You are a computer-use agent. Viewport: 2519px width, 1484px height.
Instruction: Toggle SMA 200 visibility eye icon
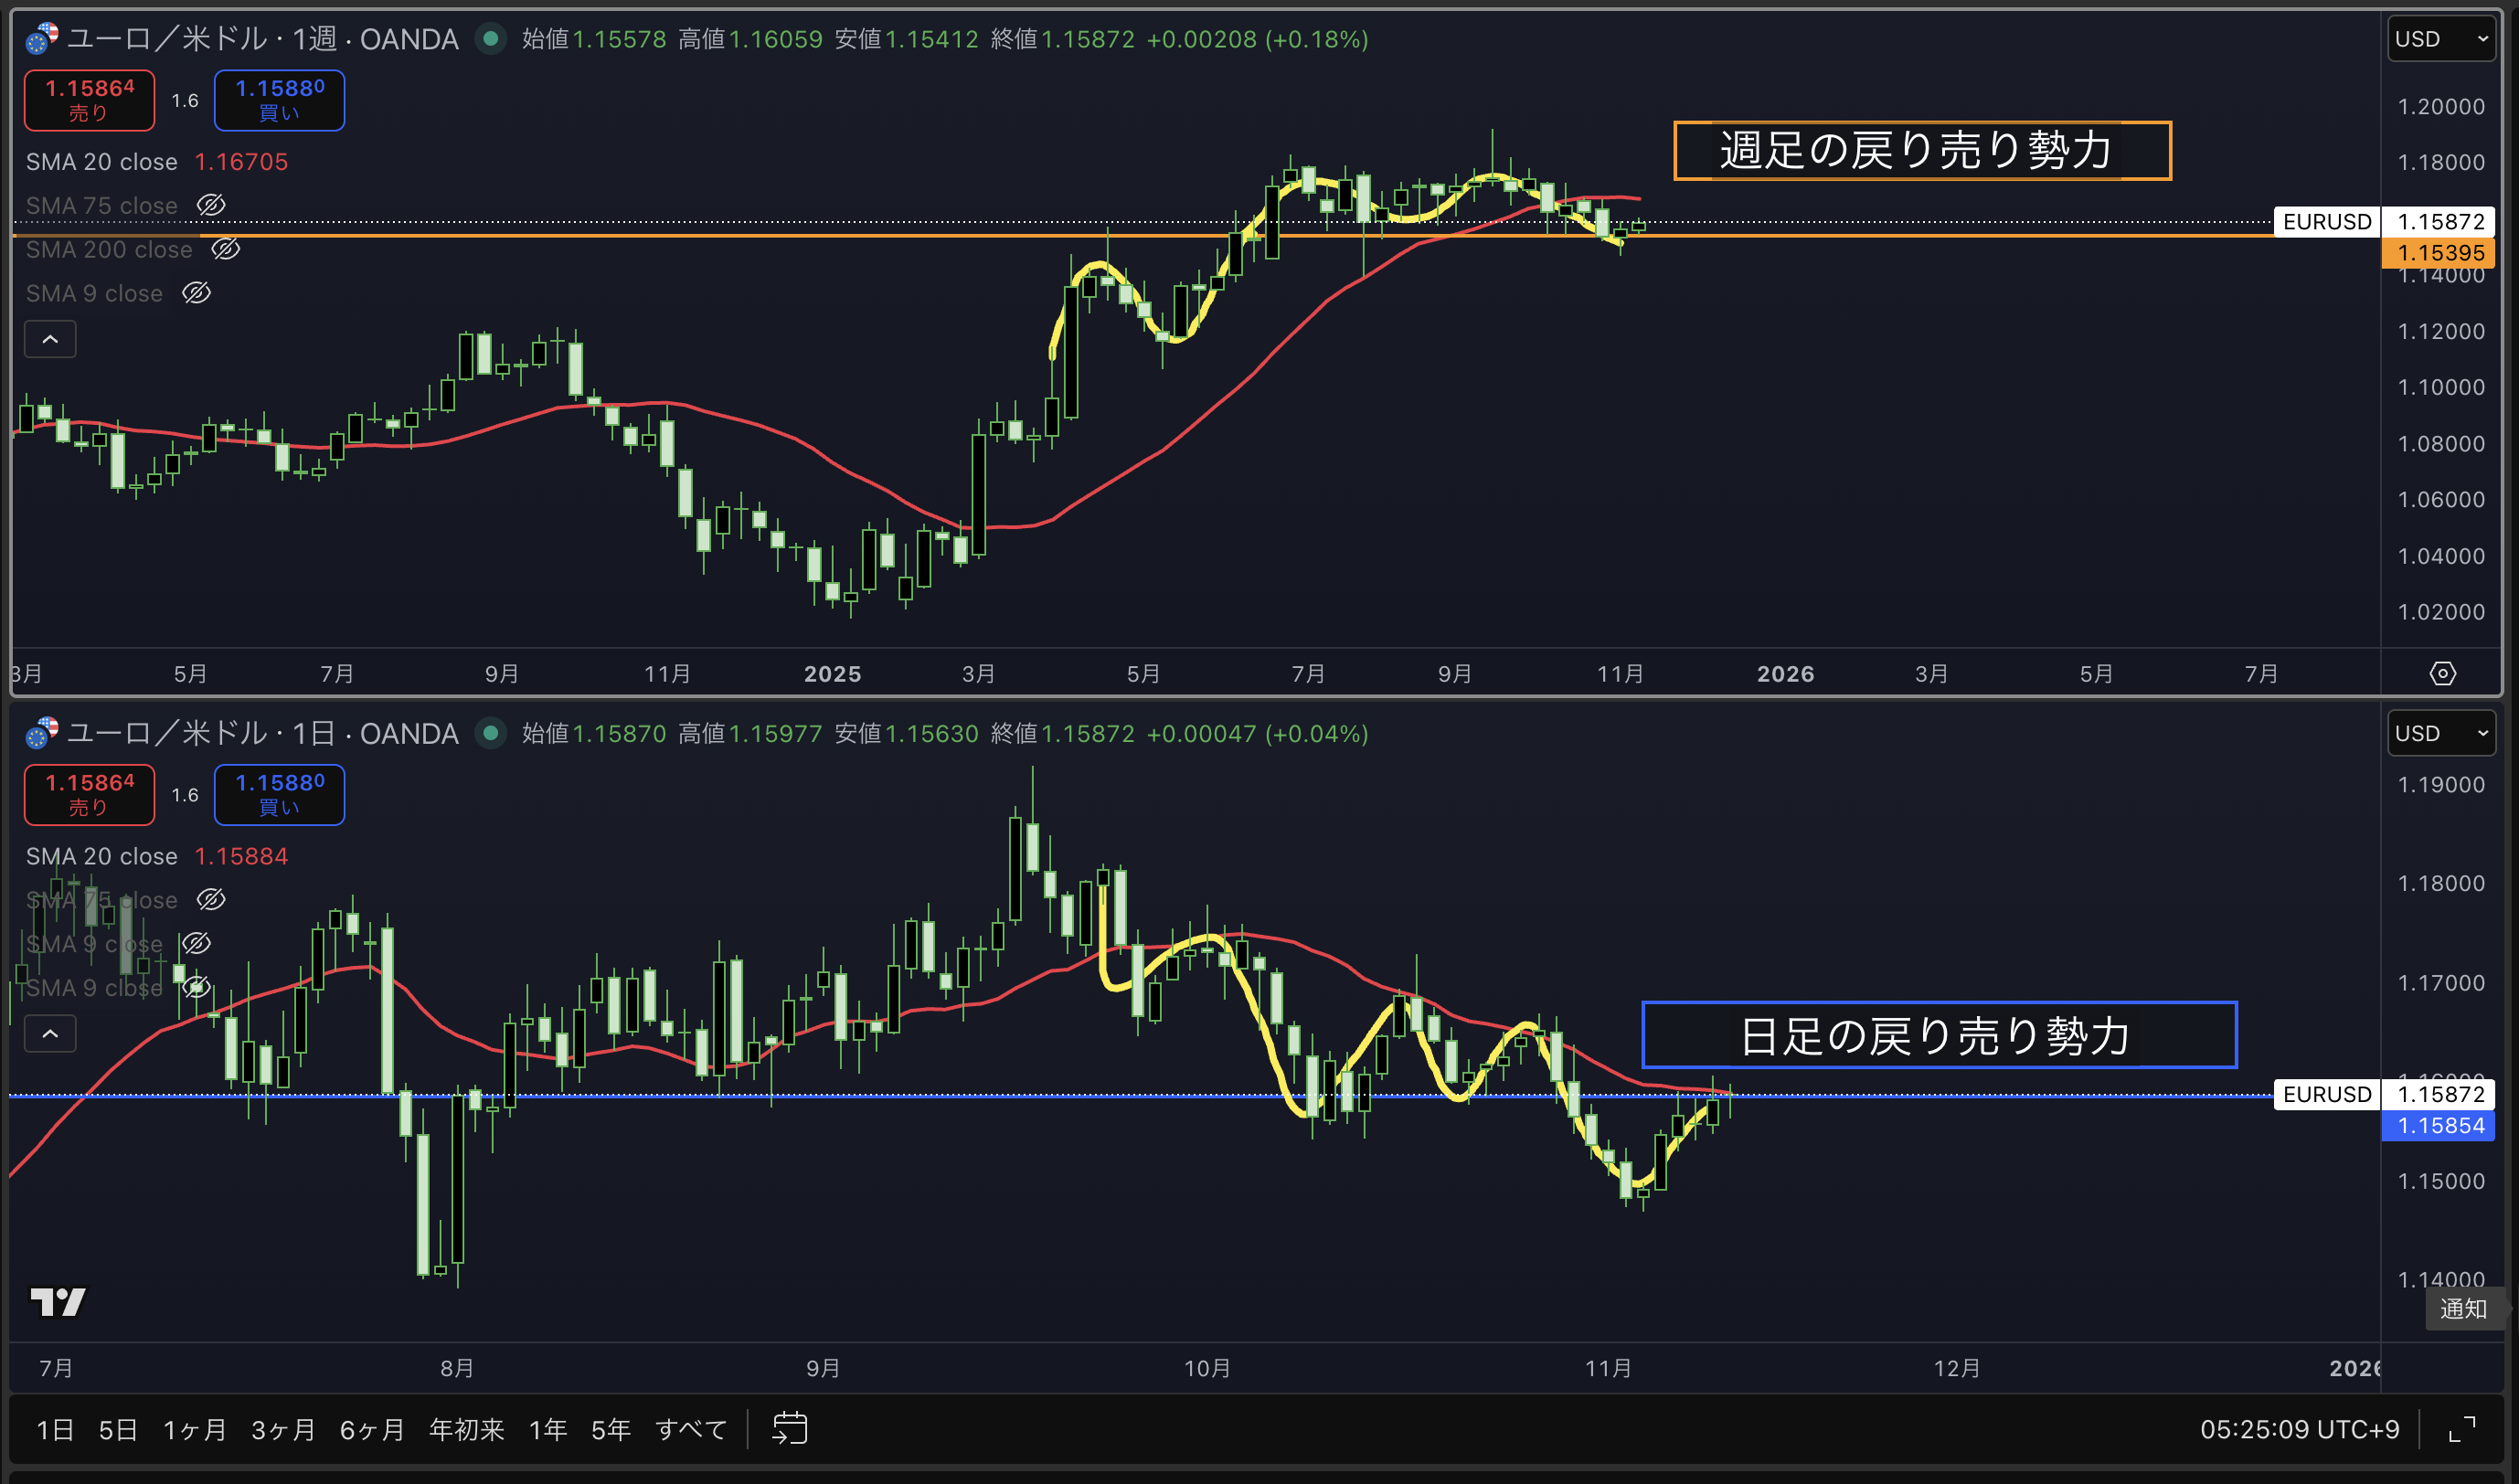click(x=226, y=249)
